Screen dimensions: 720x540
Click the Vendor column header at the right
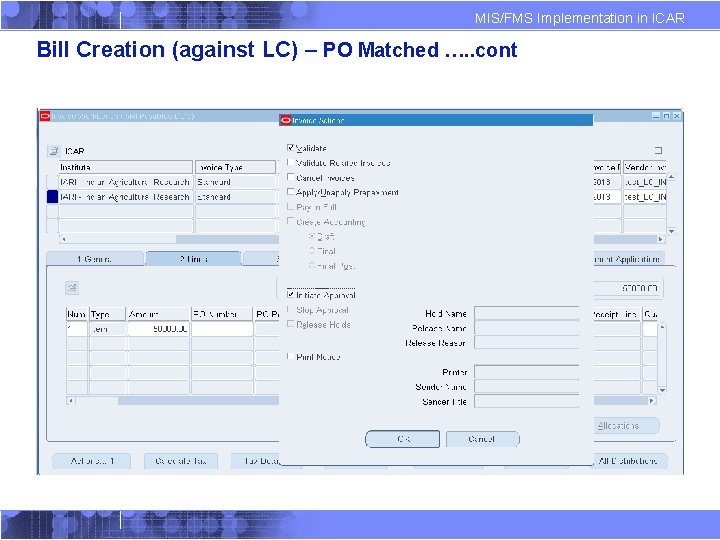645,167
